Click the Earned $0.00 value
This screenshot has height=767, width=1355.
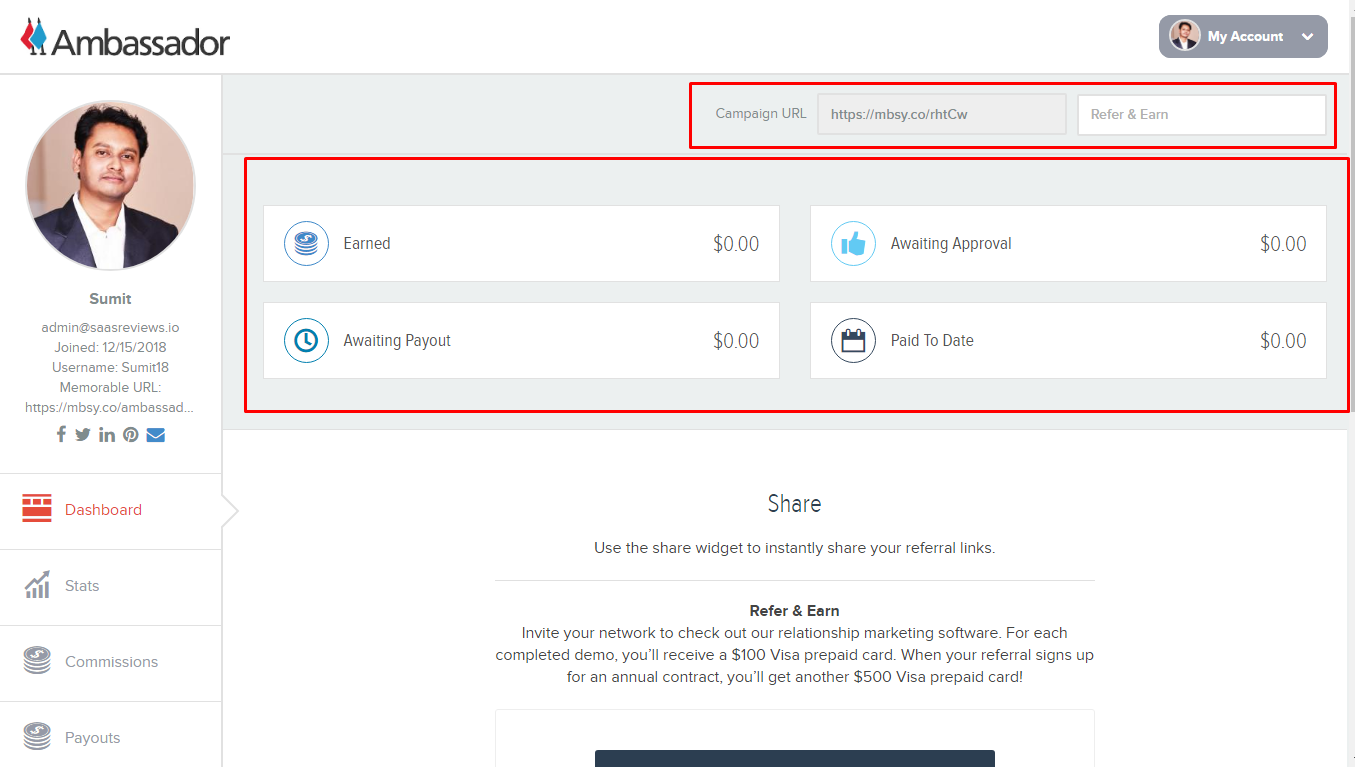[736, 244]
